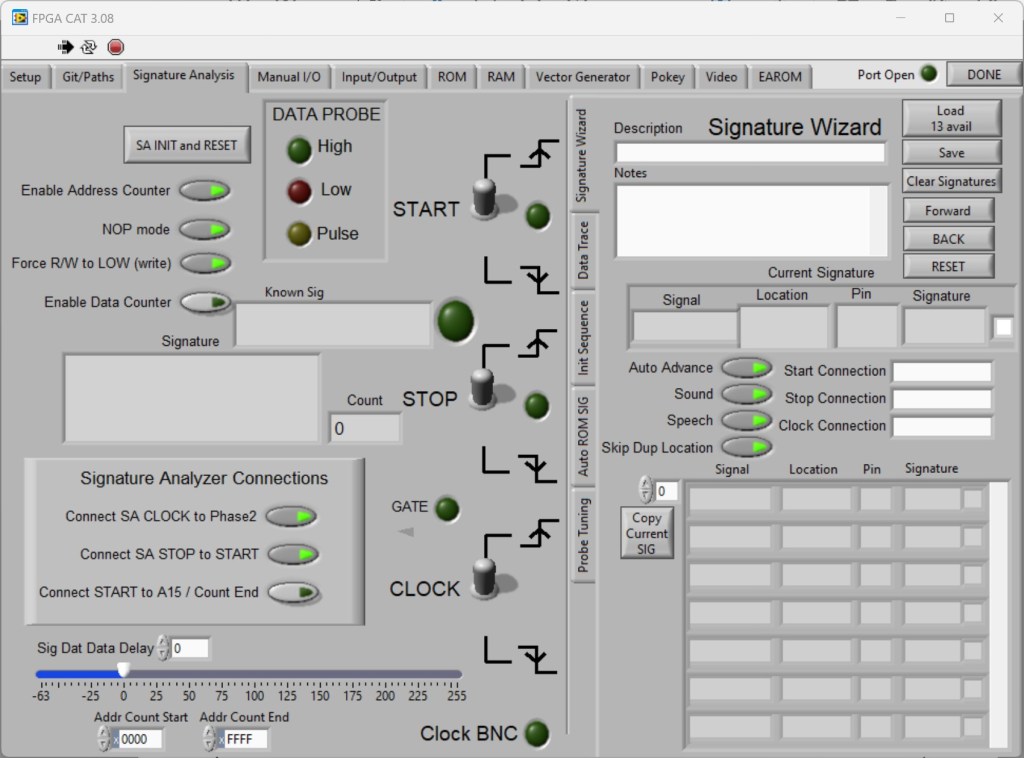Flip the START edge toggle switch
The width and height of the screenshot is (1024, 758).
click(485, 198)
